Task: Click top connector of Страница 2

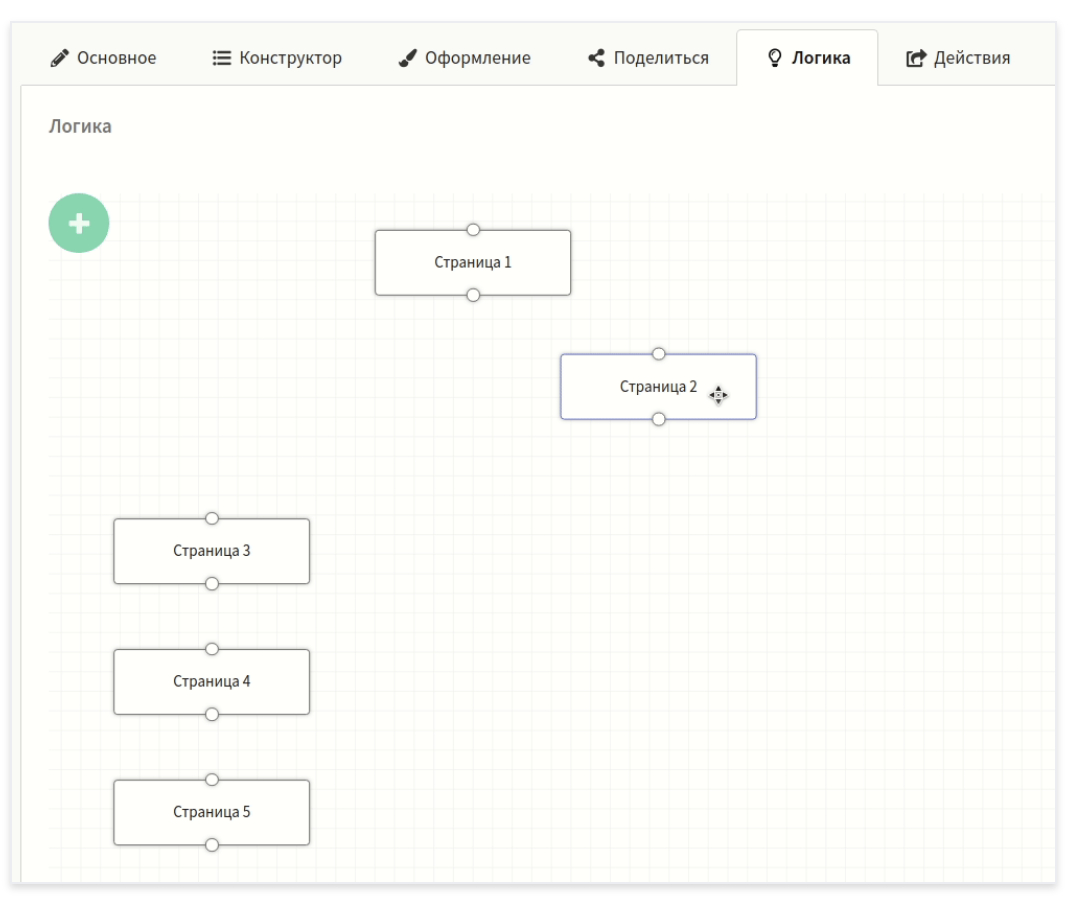Action: 658,354
